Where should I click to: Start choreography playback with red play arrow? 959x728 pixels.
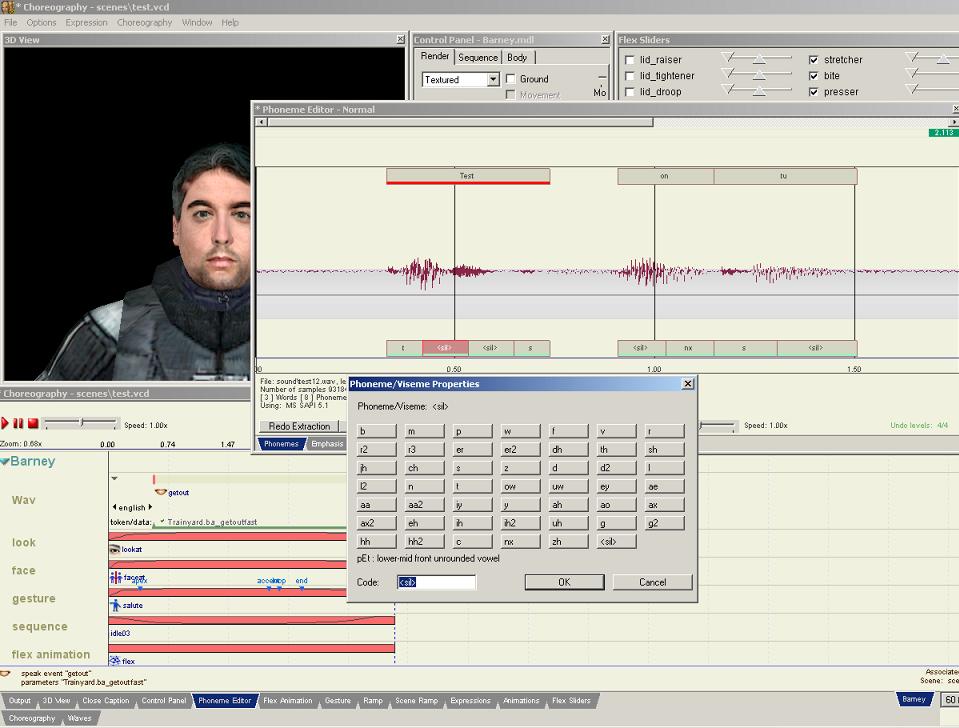point(5,423)
